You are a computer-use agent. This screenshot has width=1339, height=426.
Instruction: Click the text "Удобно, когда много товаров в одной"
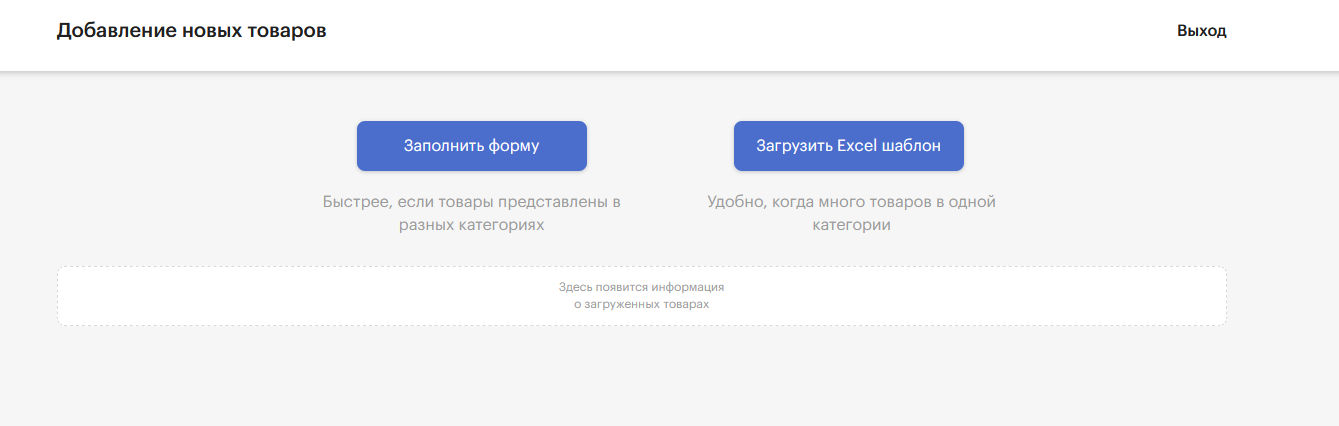click(850, 202)
